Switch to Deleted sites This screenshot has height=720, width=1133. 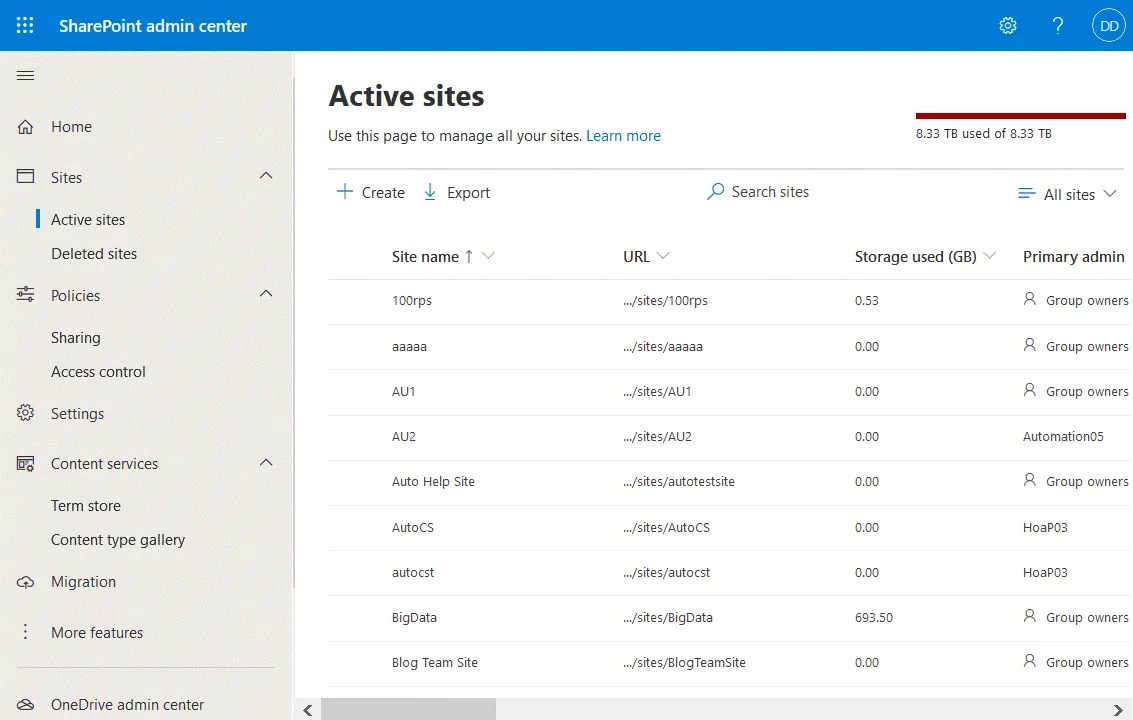click(93, 253)
